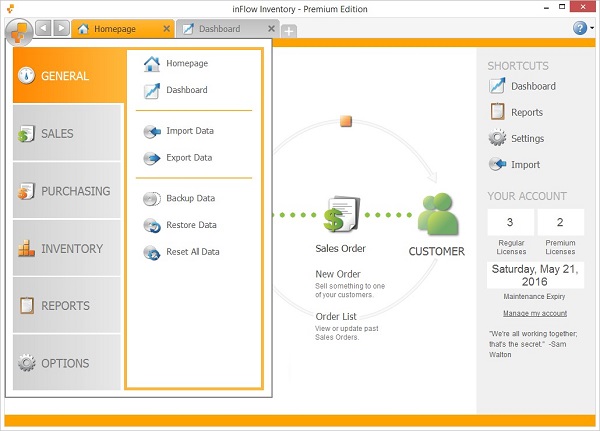
Task: Open Settings gear in Shortcuts
Action: pos(497,138)
